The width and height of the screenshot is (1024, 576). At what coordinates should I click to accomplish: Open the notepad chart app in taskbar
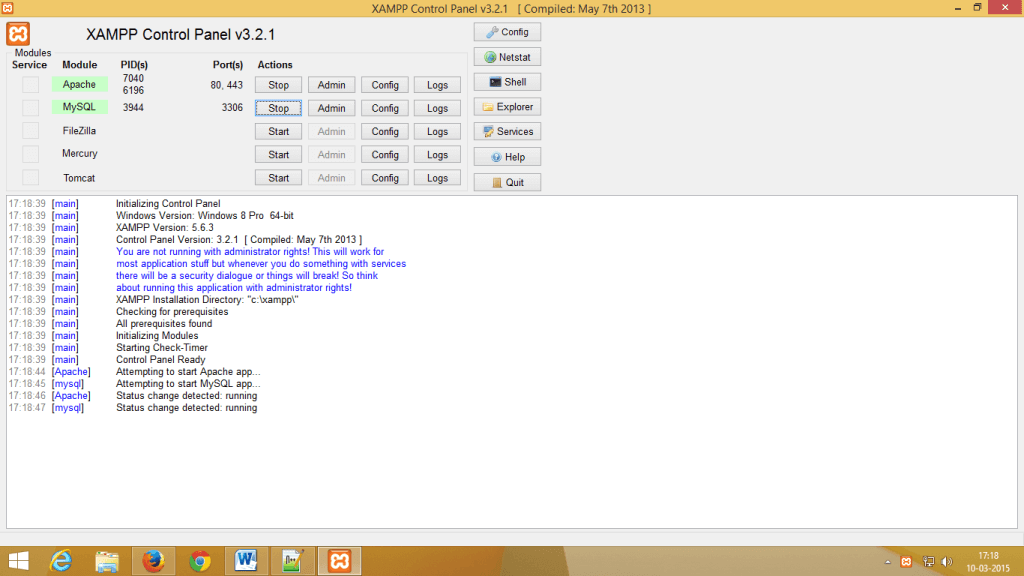point(293,561)
